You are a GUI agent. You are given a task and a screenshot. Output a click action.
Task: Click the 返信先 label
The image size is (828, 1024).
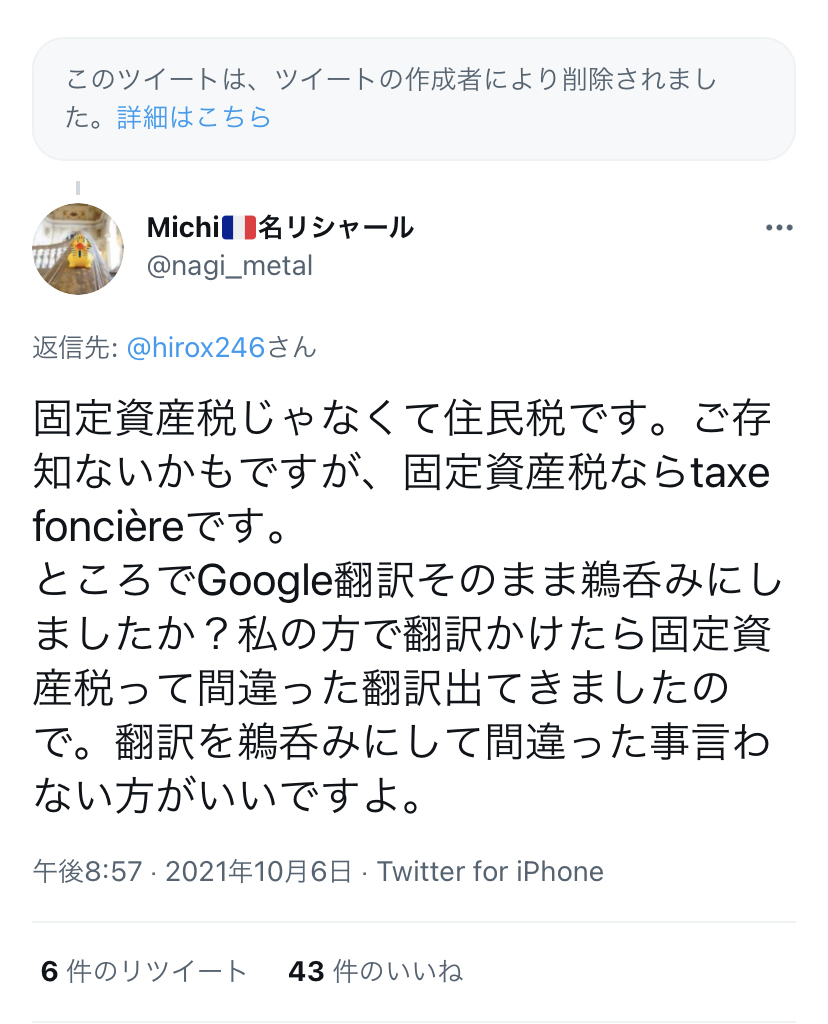[x=75, y=348]
